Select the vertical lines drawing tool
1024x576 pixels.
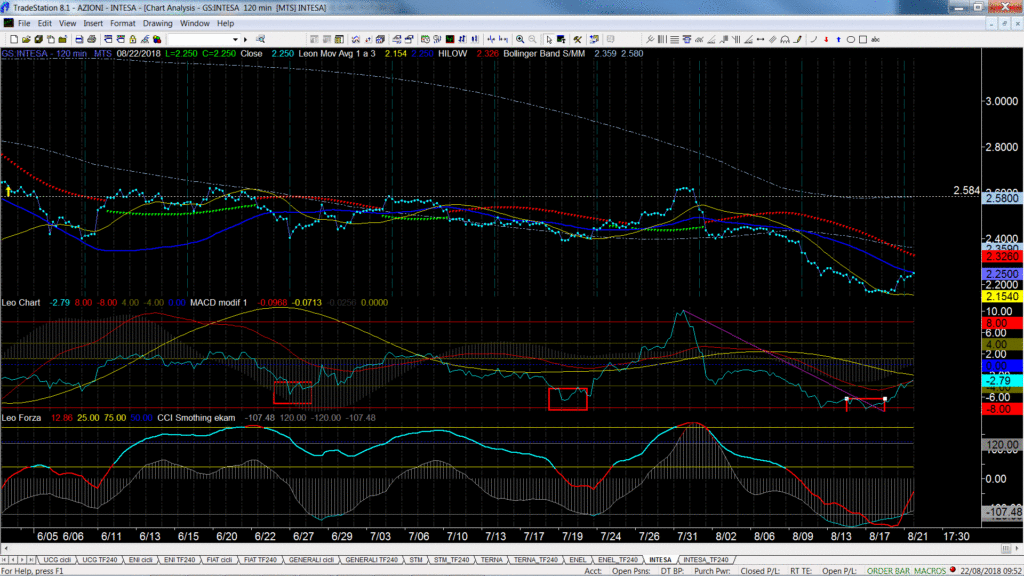pyautogui.click(x=662, y=40)
